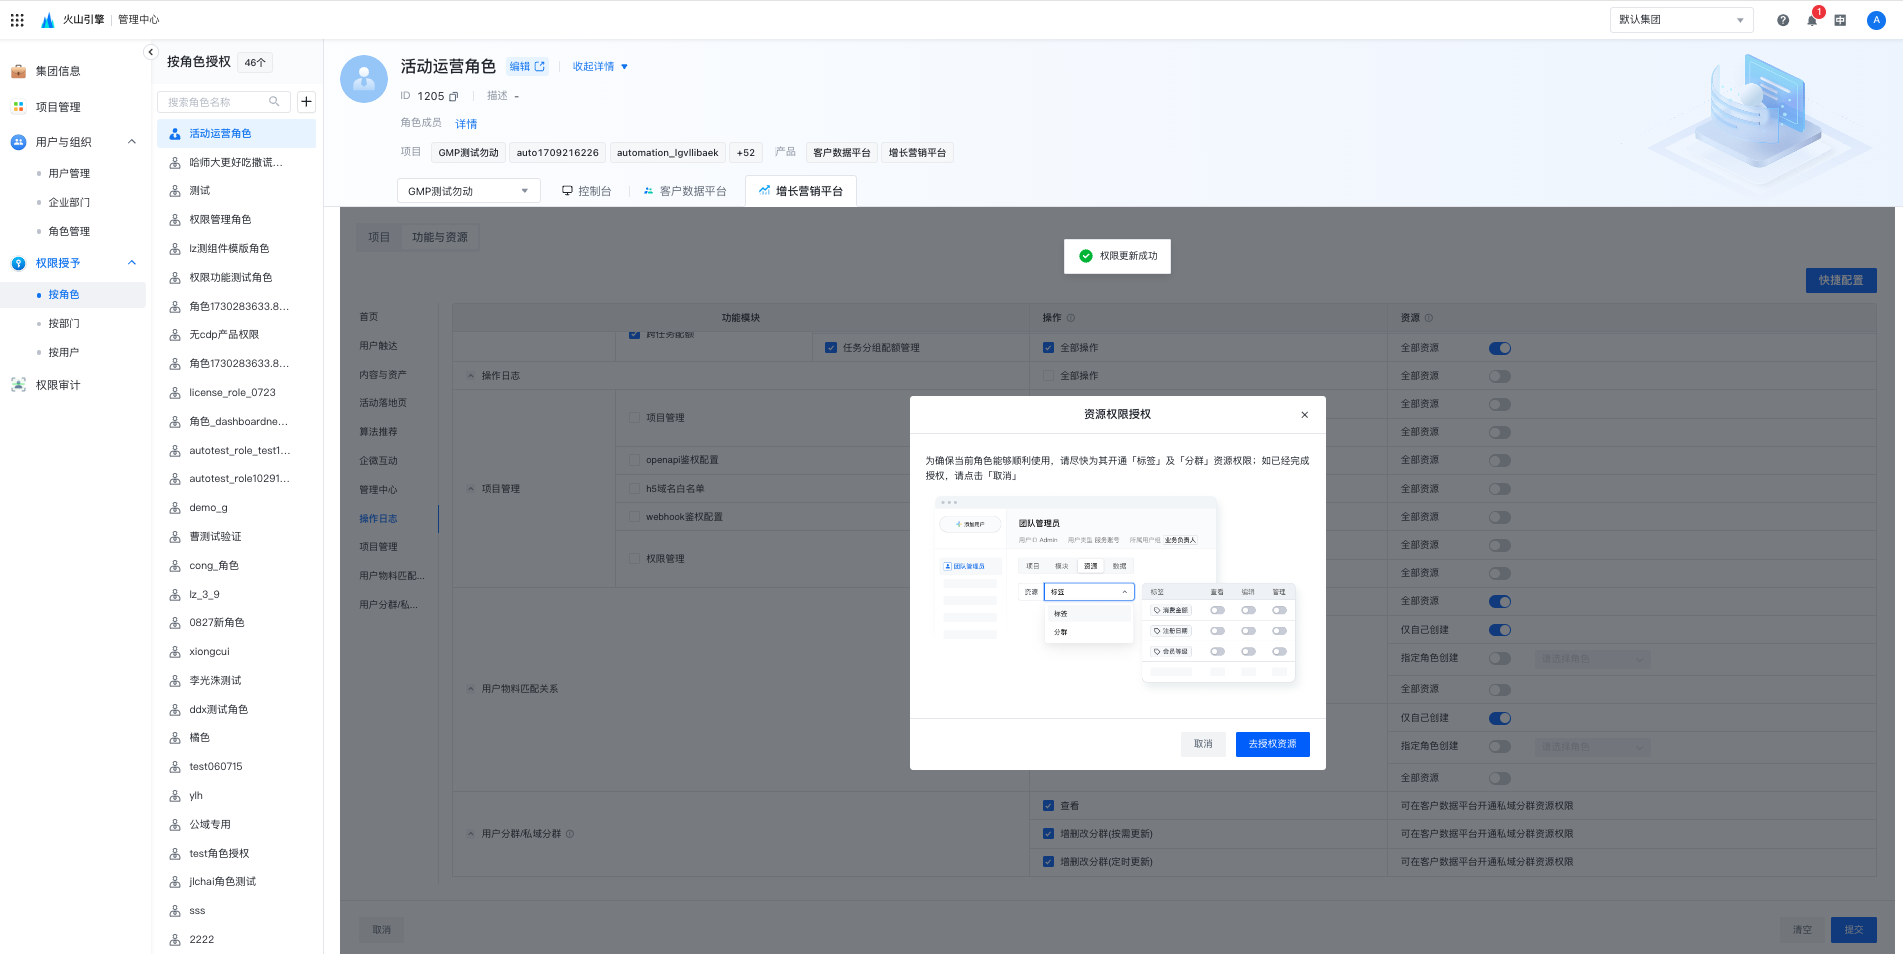Select the 增长营销平台 tab
1903x954 pixels.
click(800, 191)
